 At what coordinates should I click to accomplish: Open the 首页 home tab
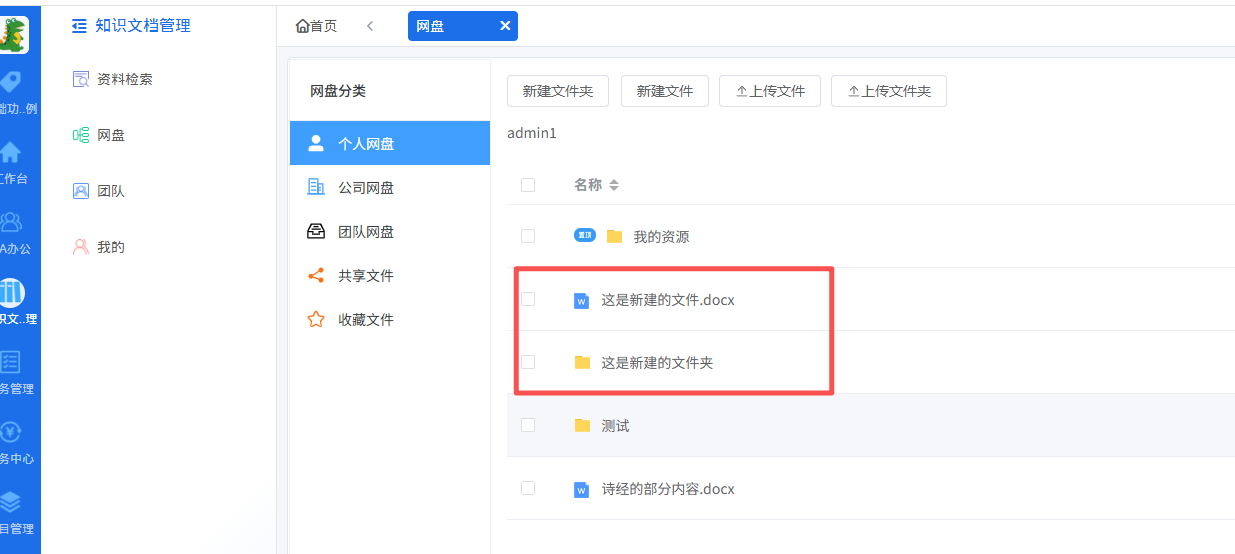pyautogui.click(x=317, y=26)
